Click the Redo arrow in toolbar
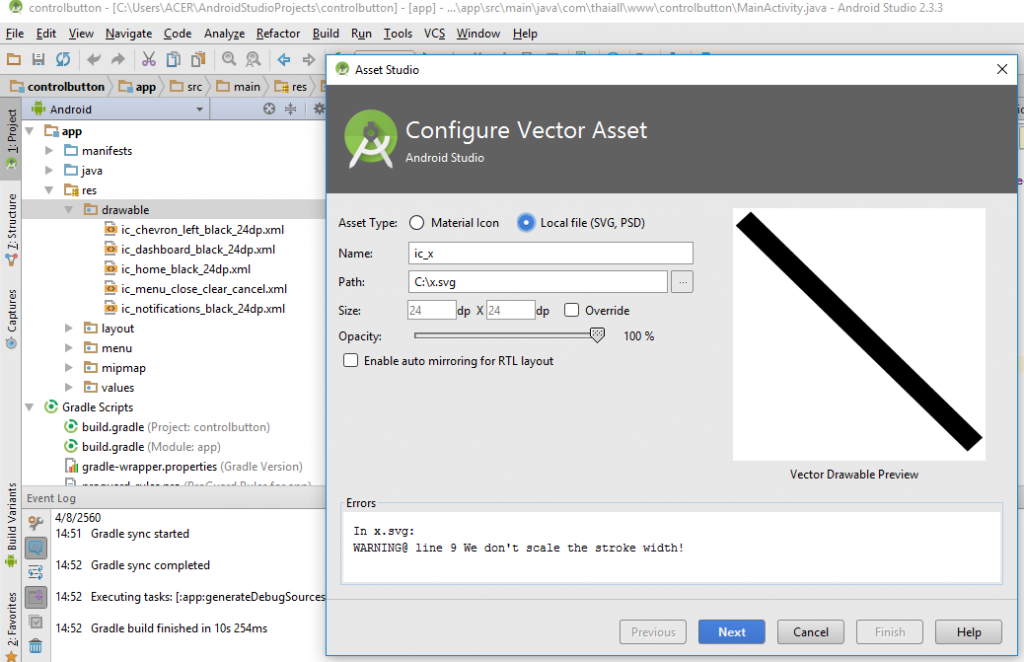This screenshot has height=662, width=1024. 118,59
